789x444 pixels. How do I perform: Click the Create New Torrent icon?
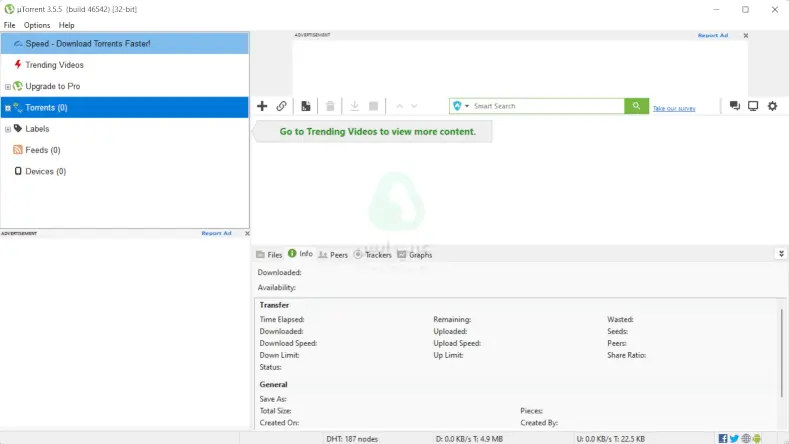pyautogui.click(x=305, y=106)
